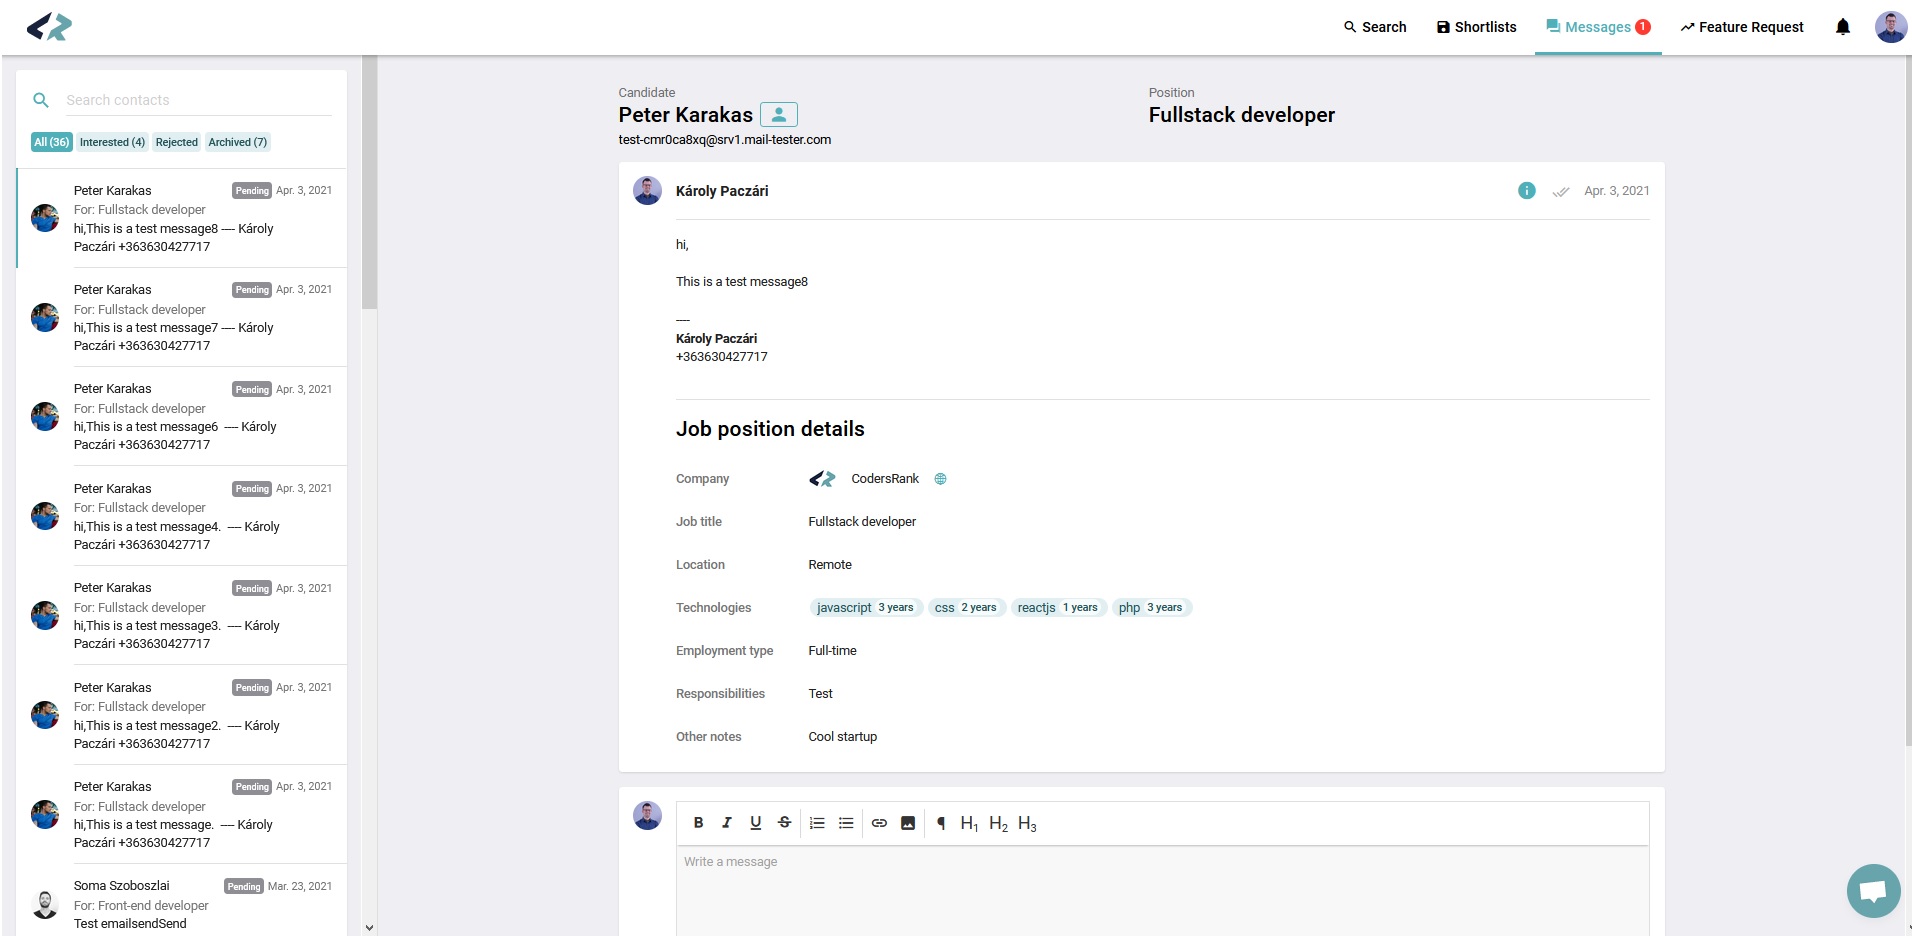Click the double-check read status icon
This screenshot has height=936, width=1912.
[x=1561, y=192]
